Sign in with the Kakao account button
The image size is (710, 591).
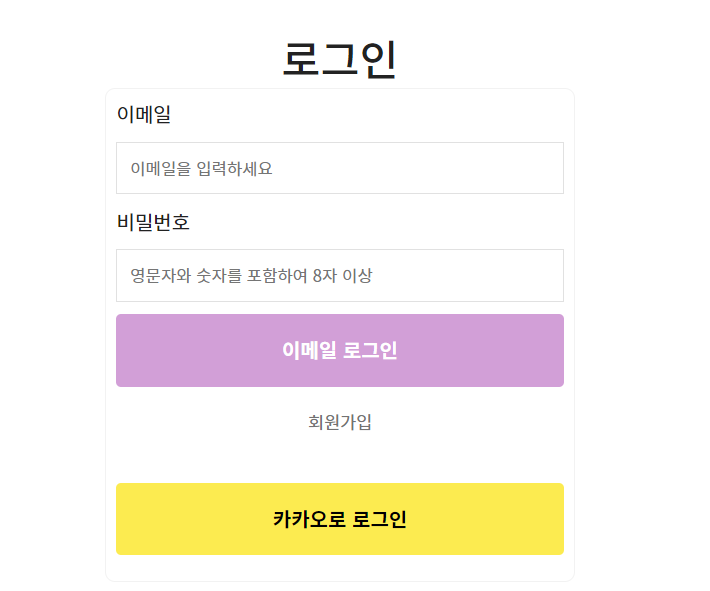click(x=340, y=519)
